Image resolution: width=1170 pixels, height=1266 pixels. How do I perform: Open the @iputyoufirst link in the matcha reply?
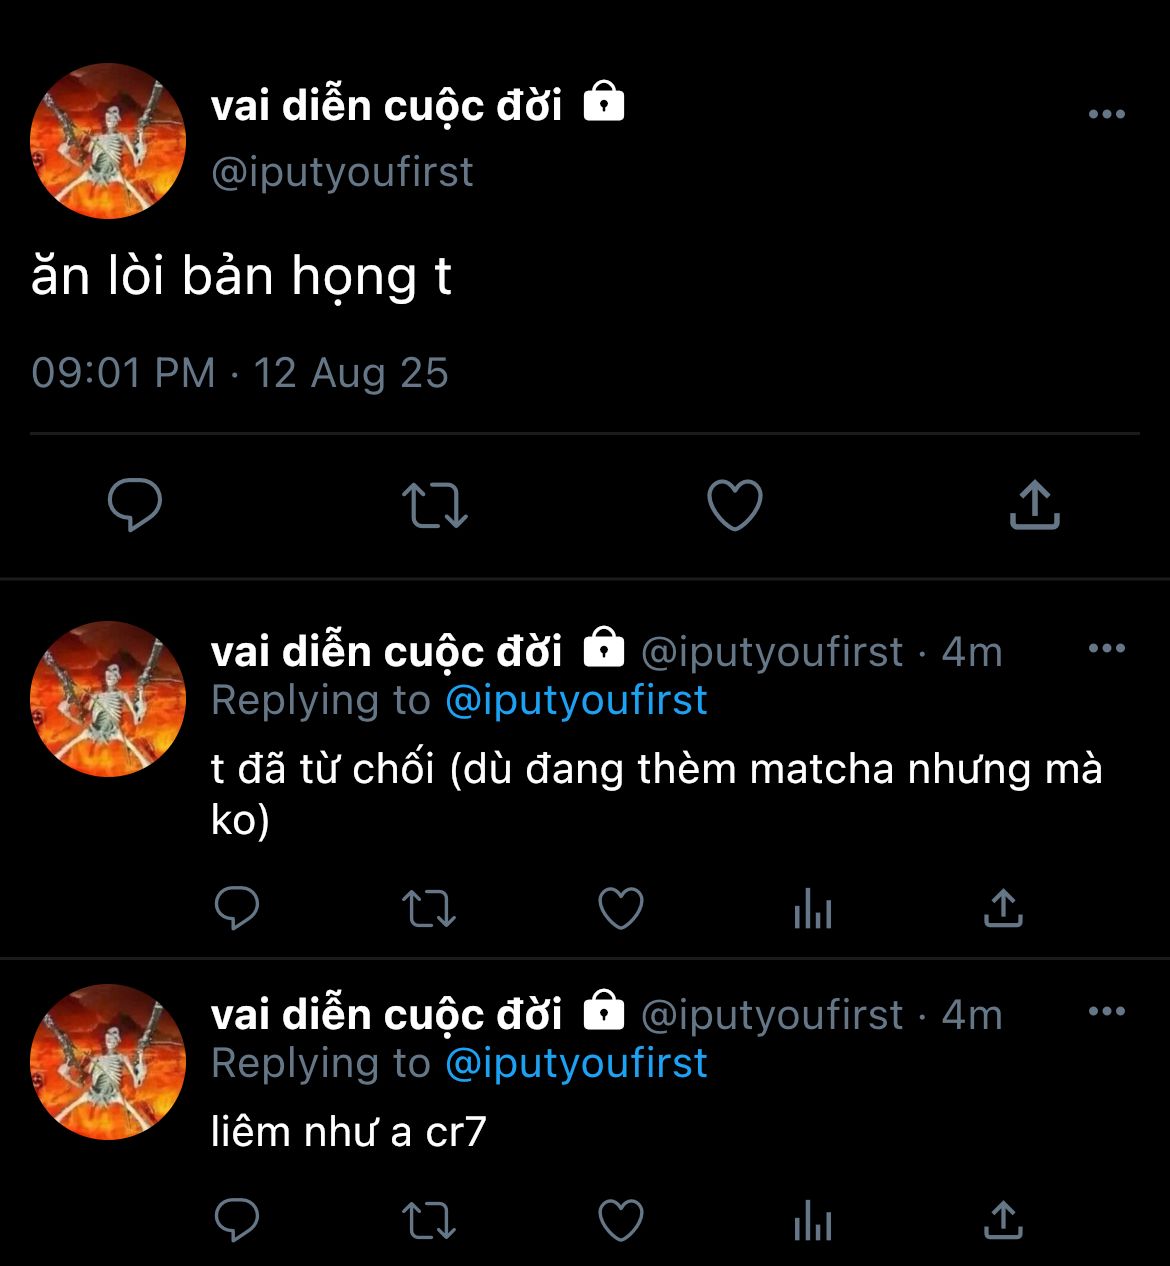(576, 700)
